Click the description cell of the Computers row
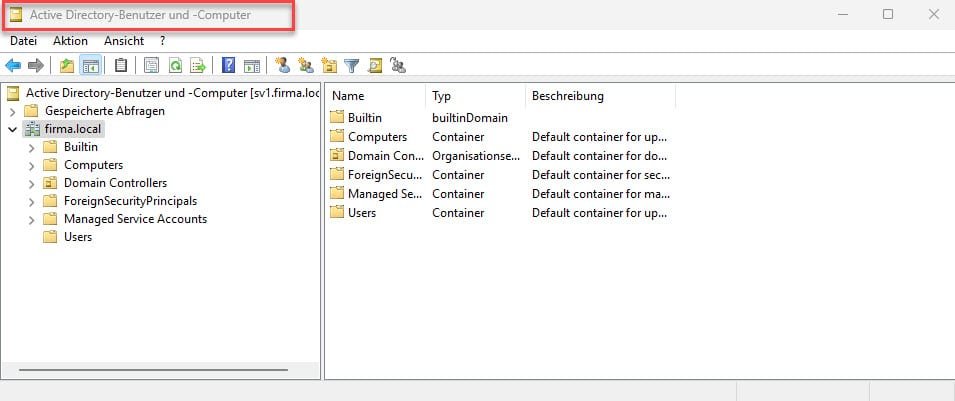This screenshot has width=955, height=401. (600, 137)
